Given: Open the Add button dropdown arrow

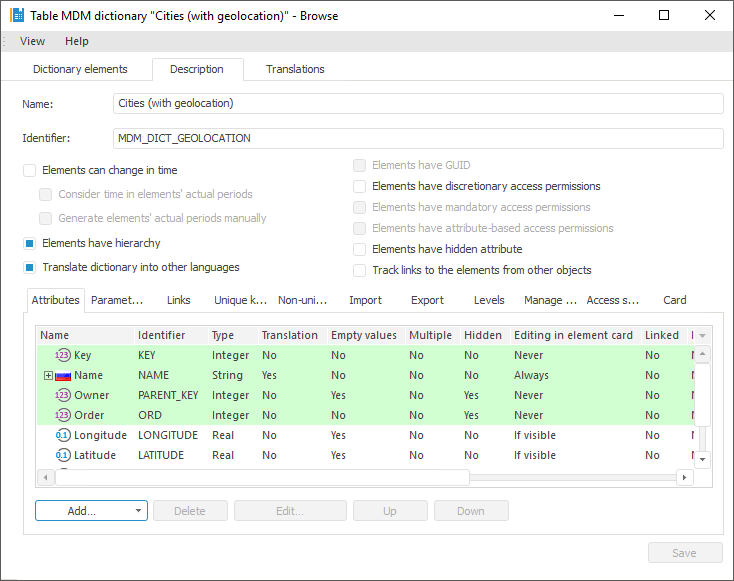Looking at the screenshot, I should [x=137, y=511].
